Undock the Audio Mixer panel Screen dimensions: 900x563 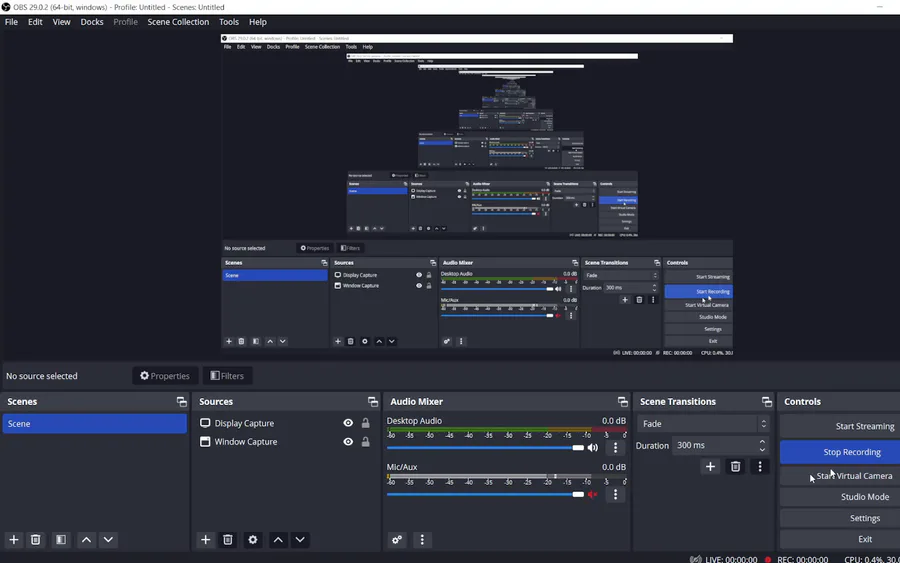pyautogui.click(x=622, y=402)
